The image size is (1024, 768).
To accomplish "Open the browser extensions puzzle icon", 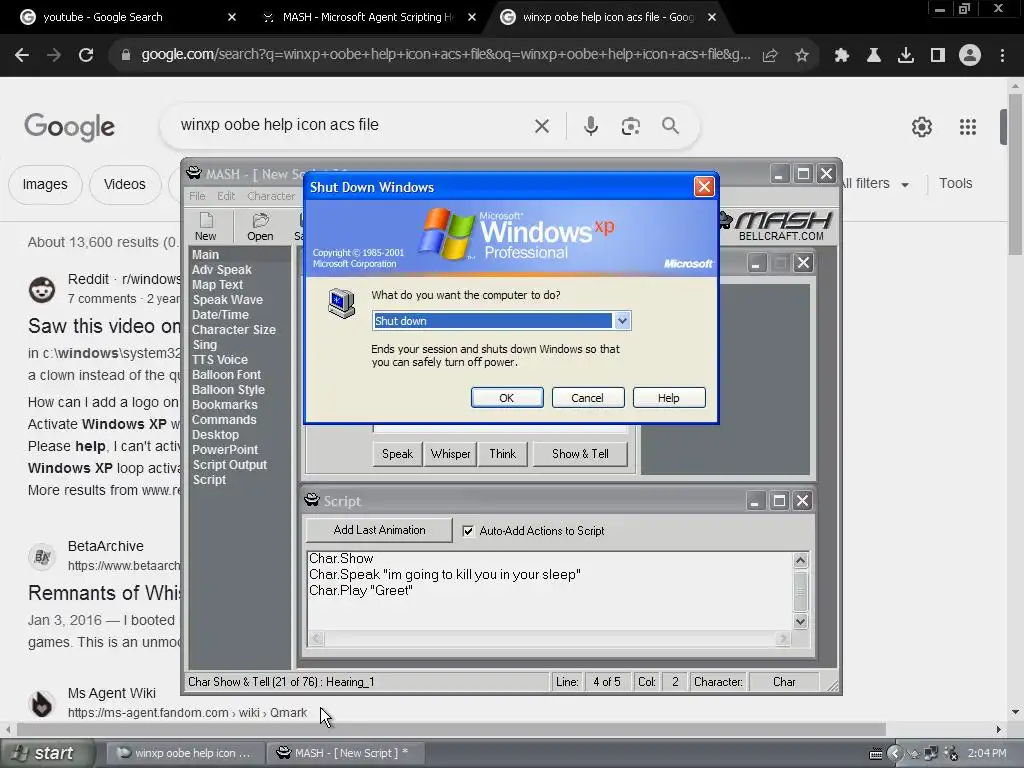I will tap(841, 56).
